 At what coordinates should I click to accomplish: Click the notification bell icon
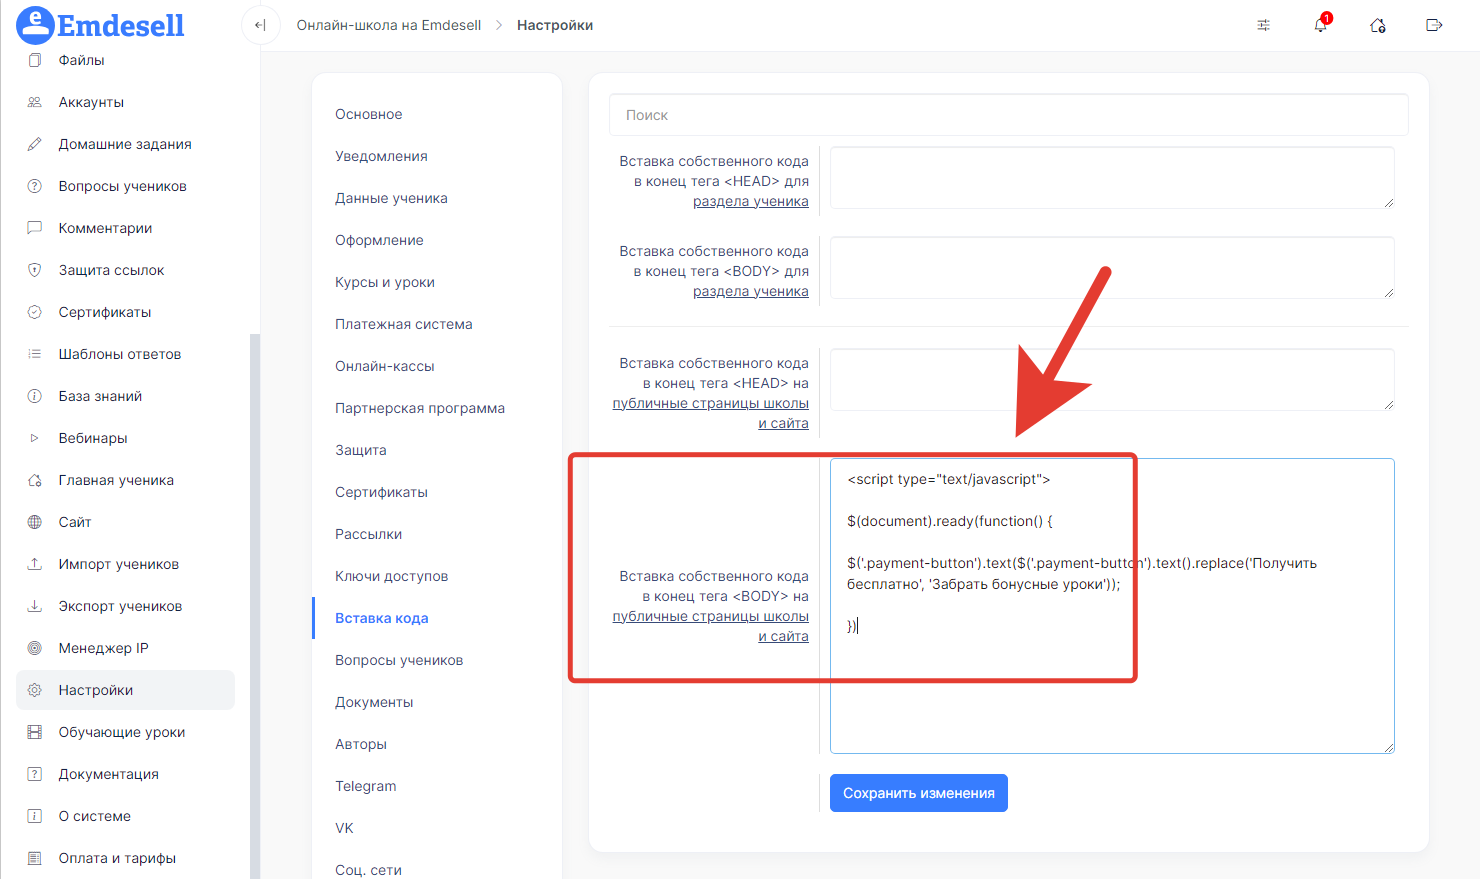tap(1320, 25)
